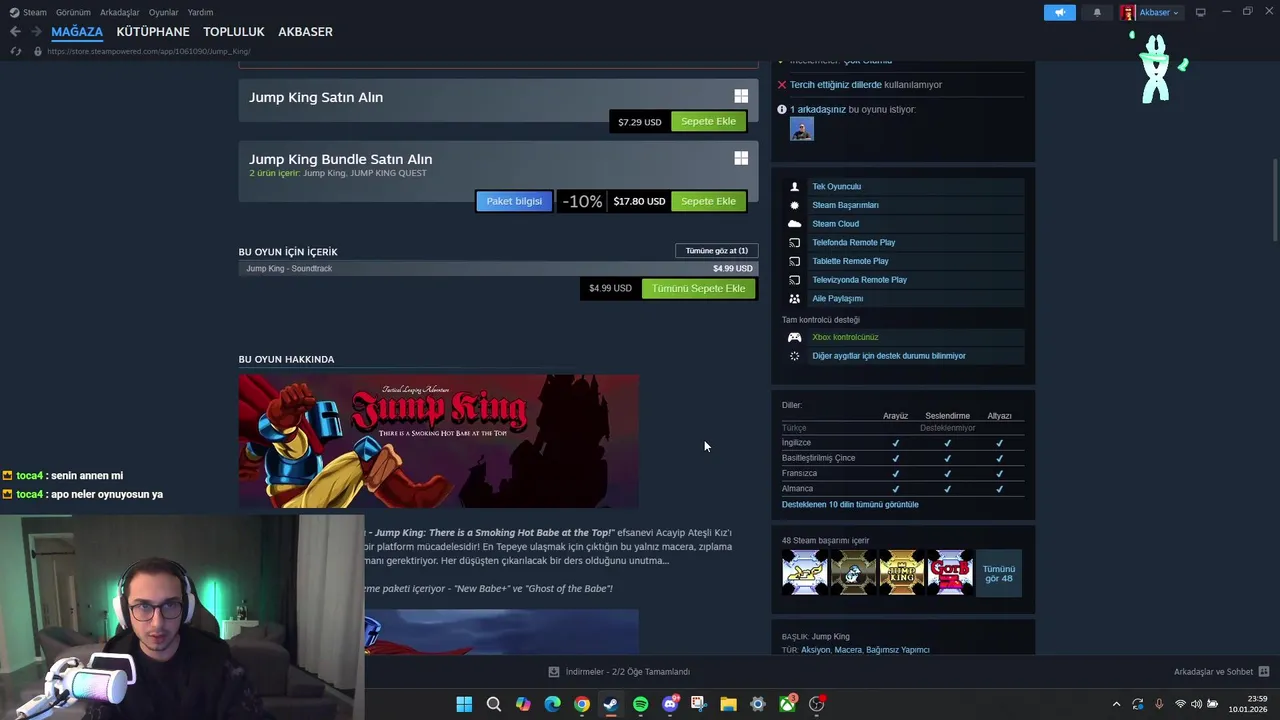1280x720 pixels.
Task: Open Windows taskbar search
Action: pos(494,704)
